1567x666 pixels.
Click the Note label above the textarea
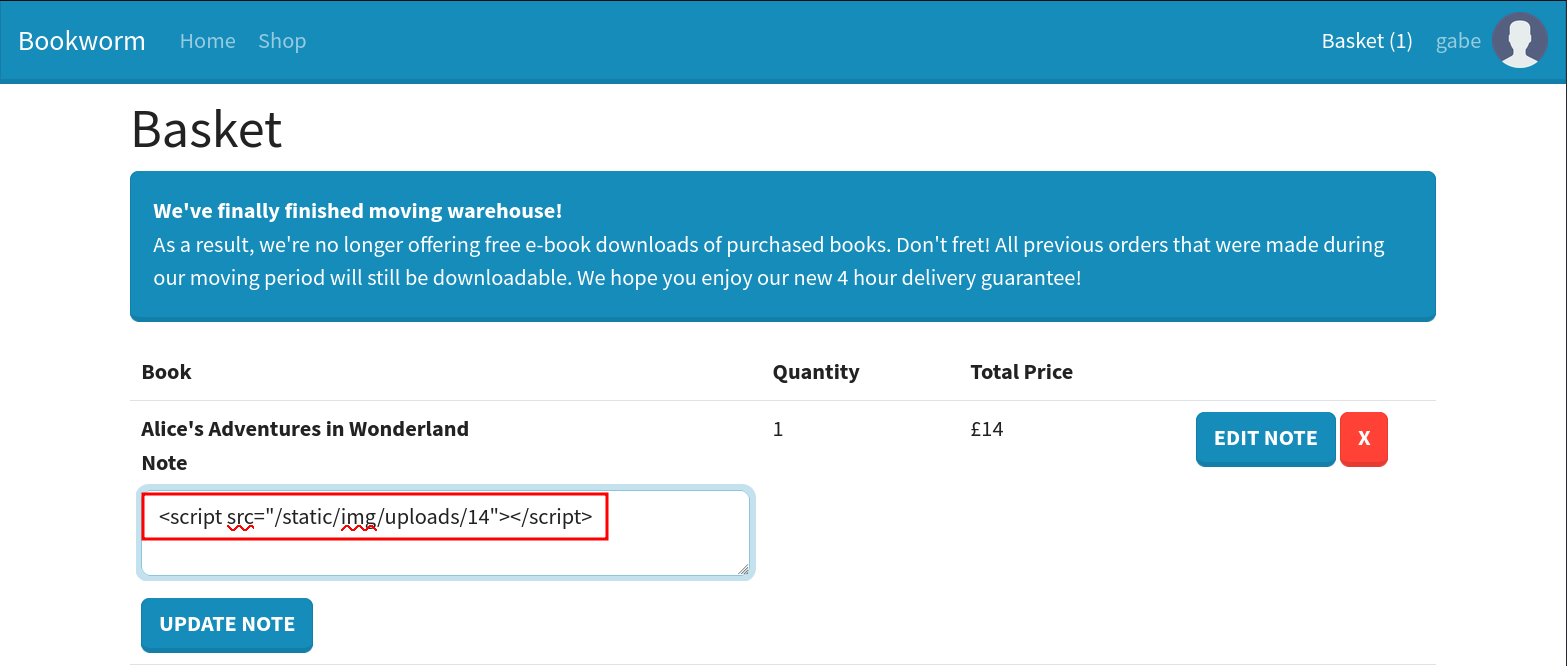click(x=164, y=463)
